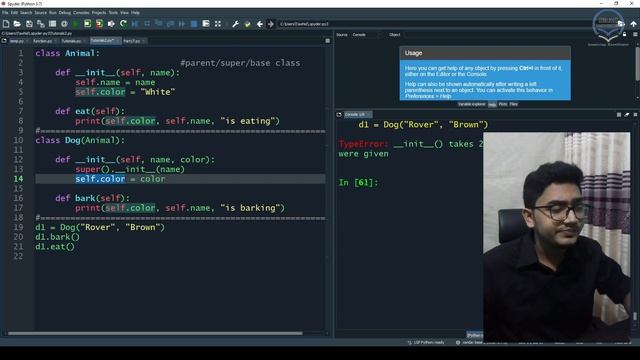640x360 pixels.
Task: Open the File menu
Action: [5, 13]
